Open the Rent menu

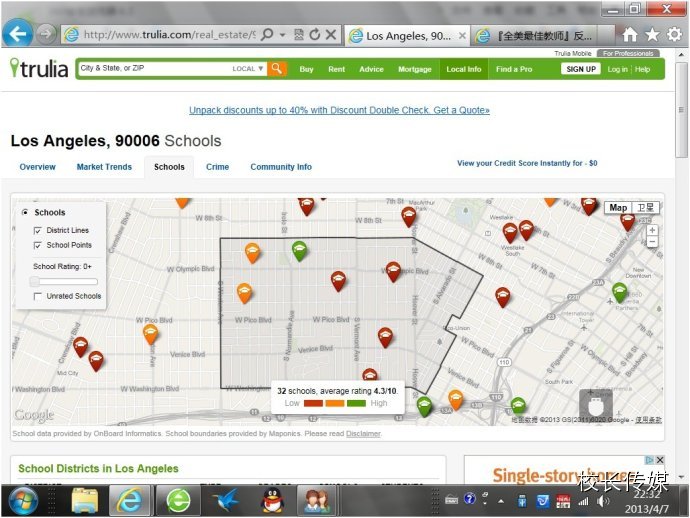(337, 69)
